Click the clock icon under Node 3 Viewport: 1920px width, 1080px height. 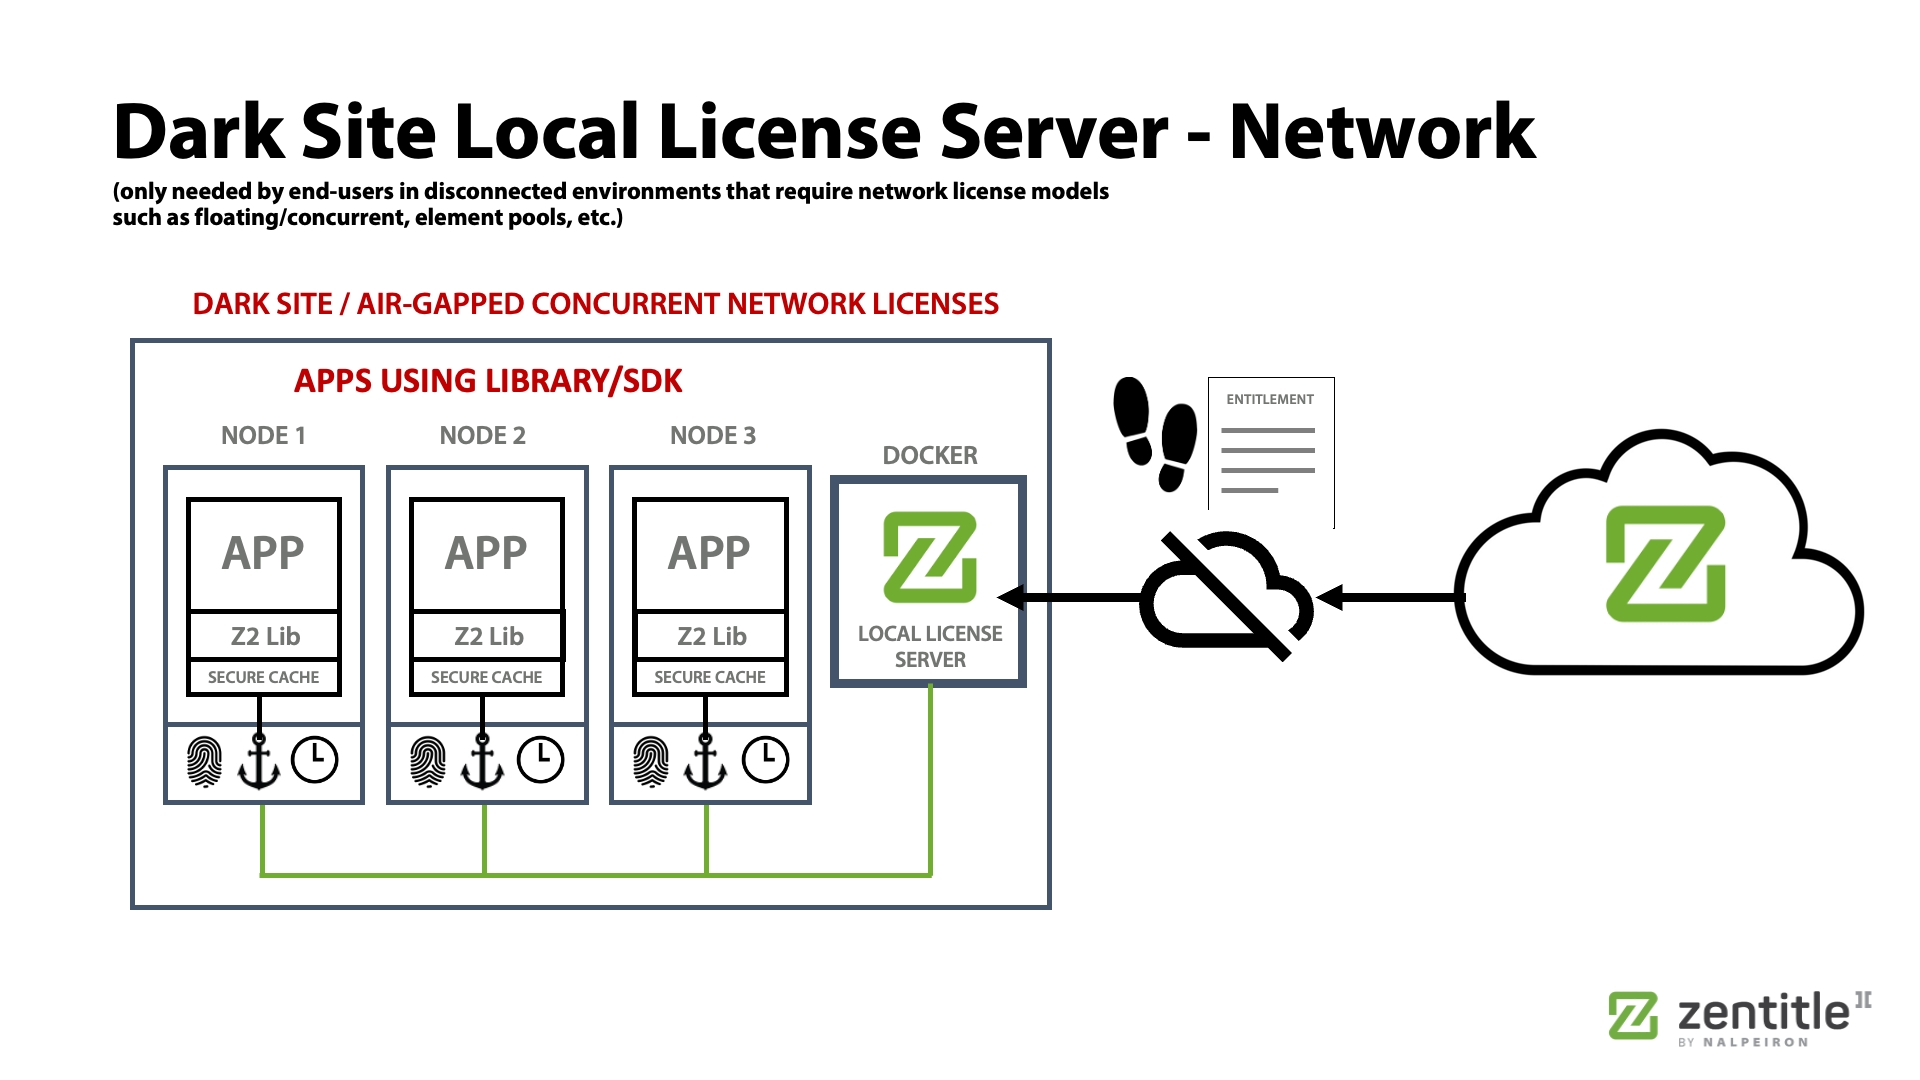766,760
